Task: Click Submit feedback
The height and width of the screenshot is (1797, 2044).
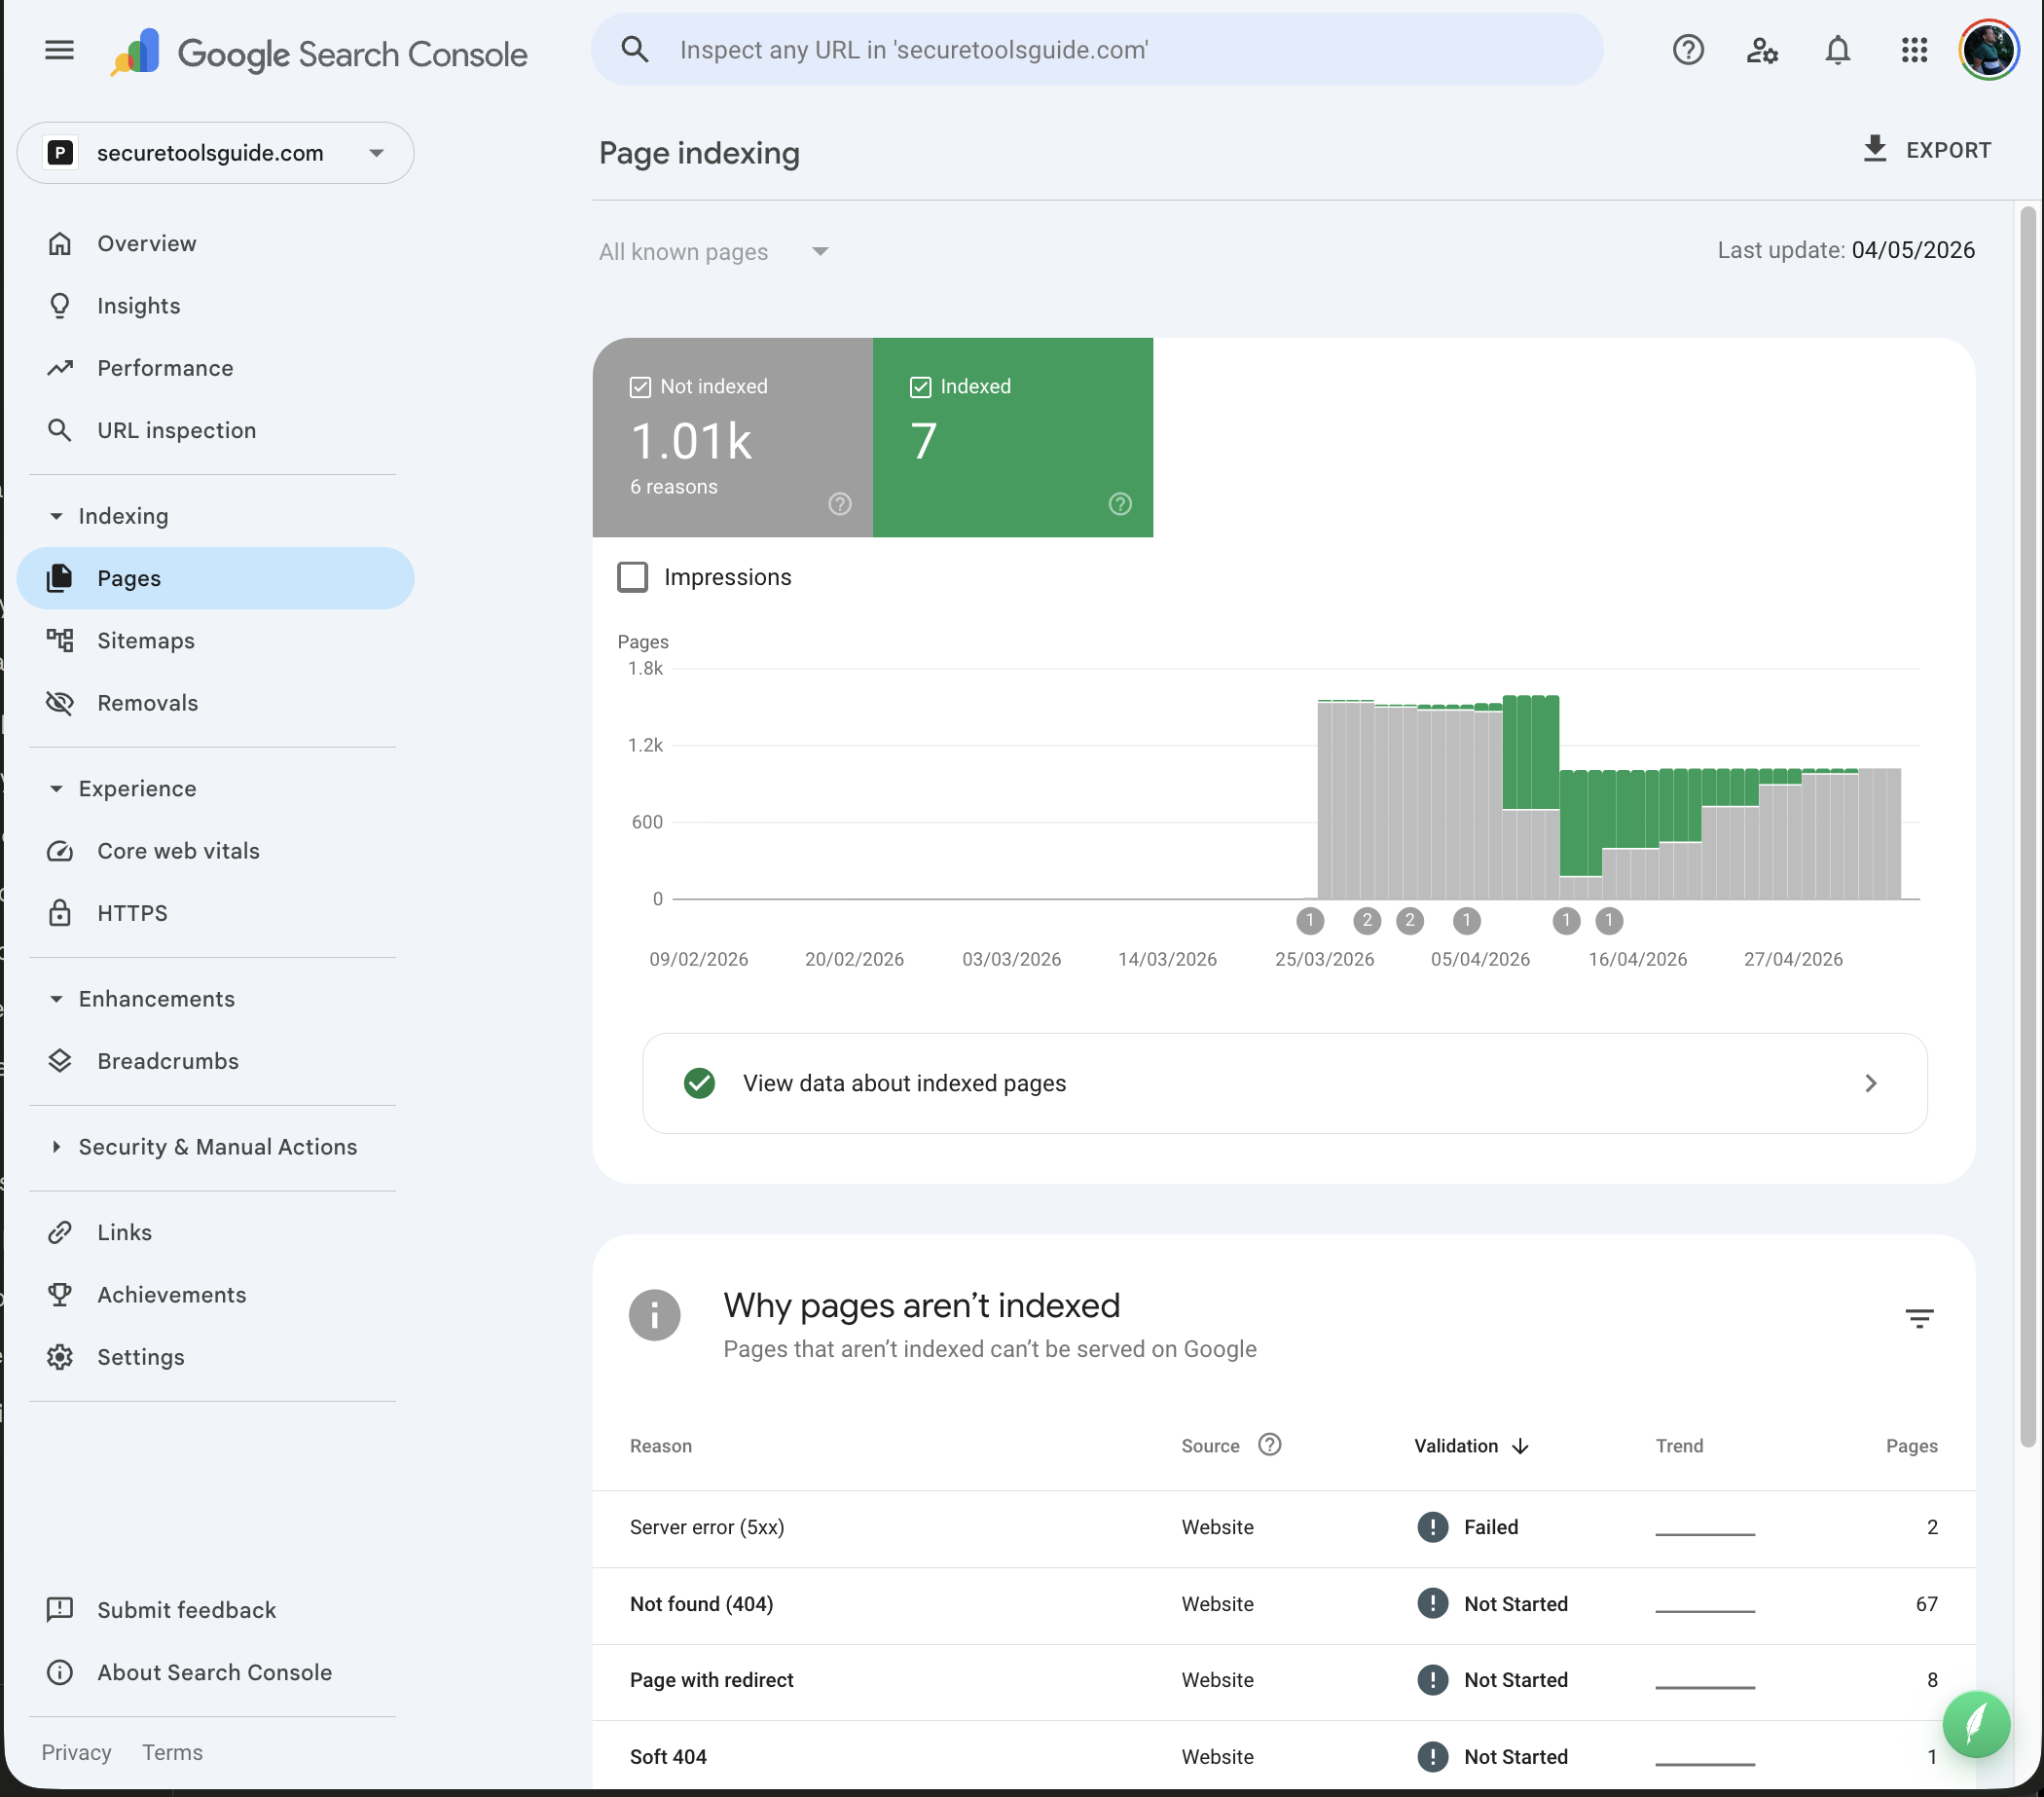Action: click(x=215, y=1610)
